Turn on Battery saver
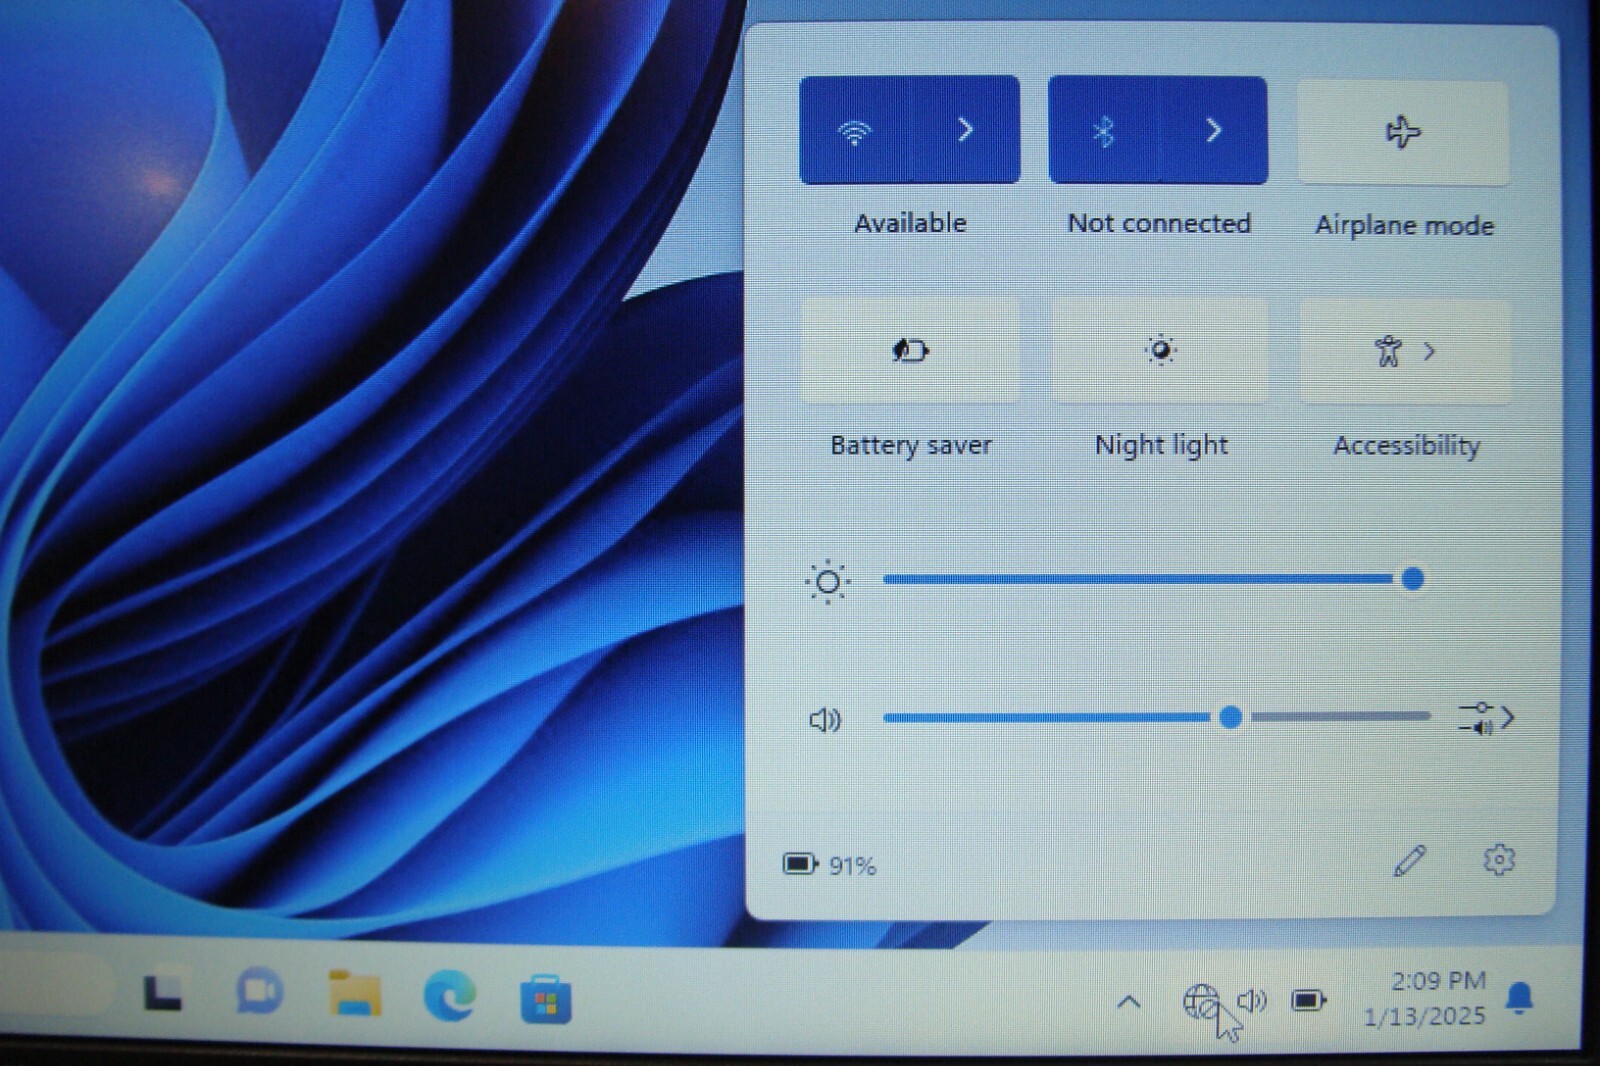The width and height of the screenshot is (1600, 1066). point(910,351)
